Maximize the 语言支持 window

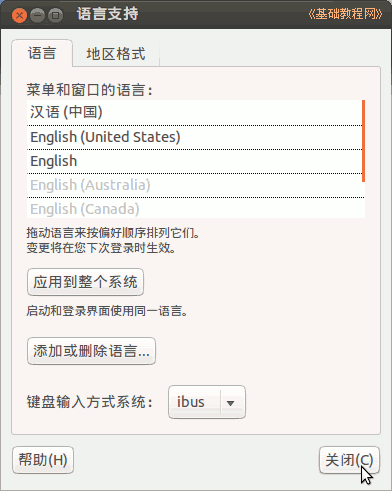tap(55, 15)
